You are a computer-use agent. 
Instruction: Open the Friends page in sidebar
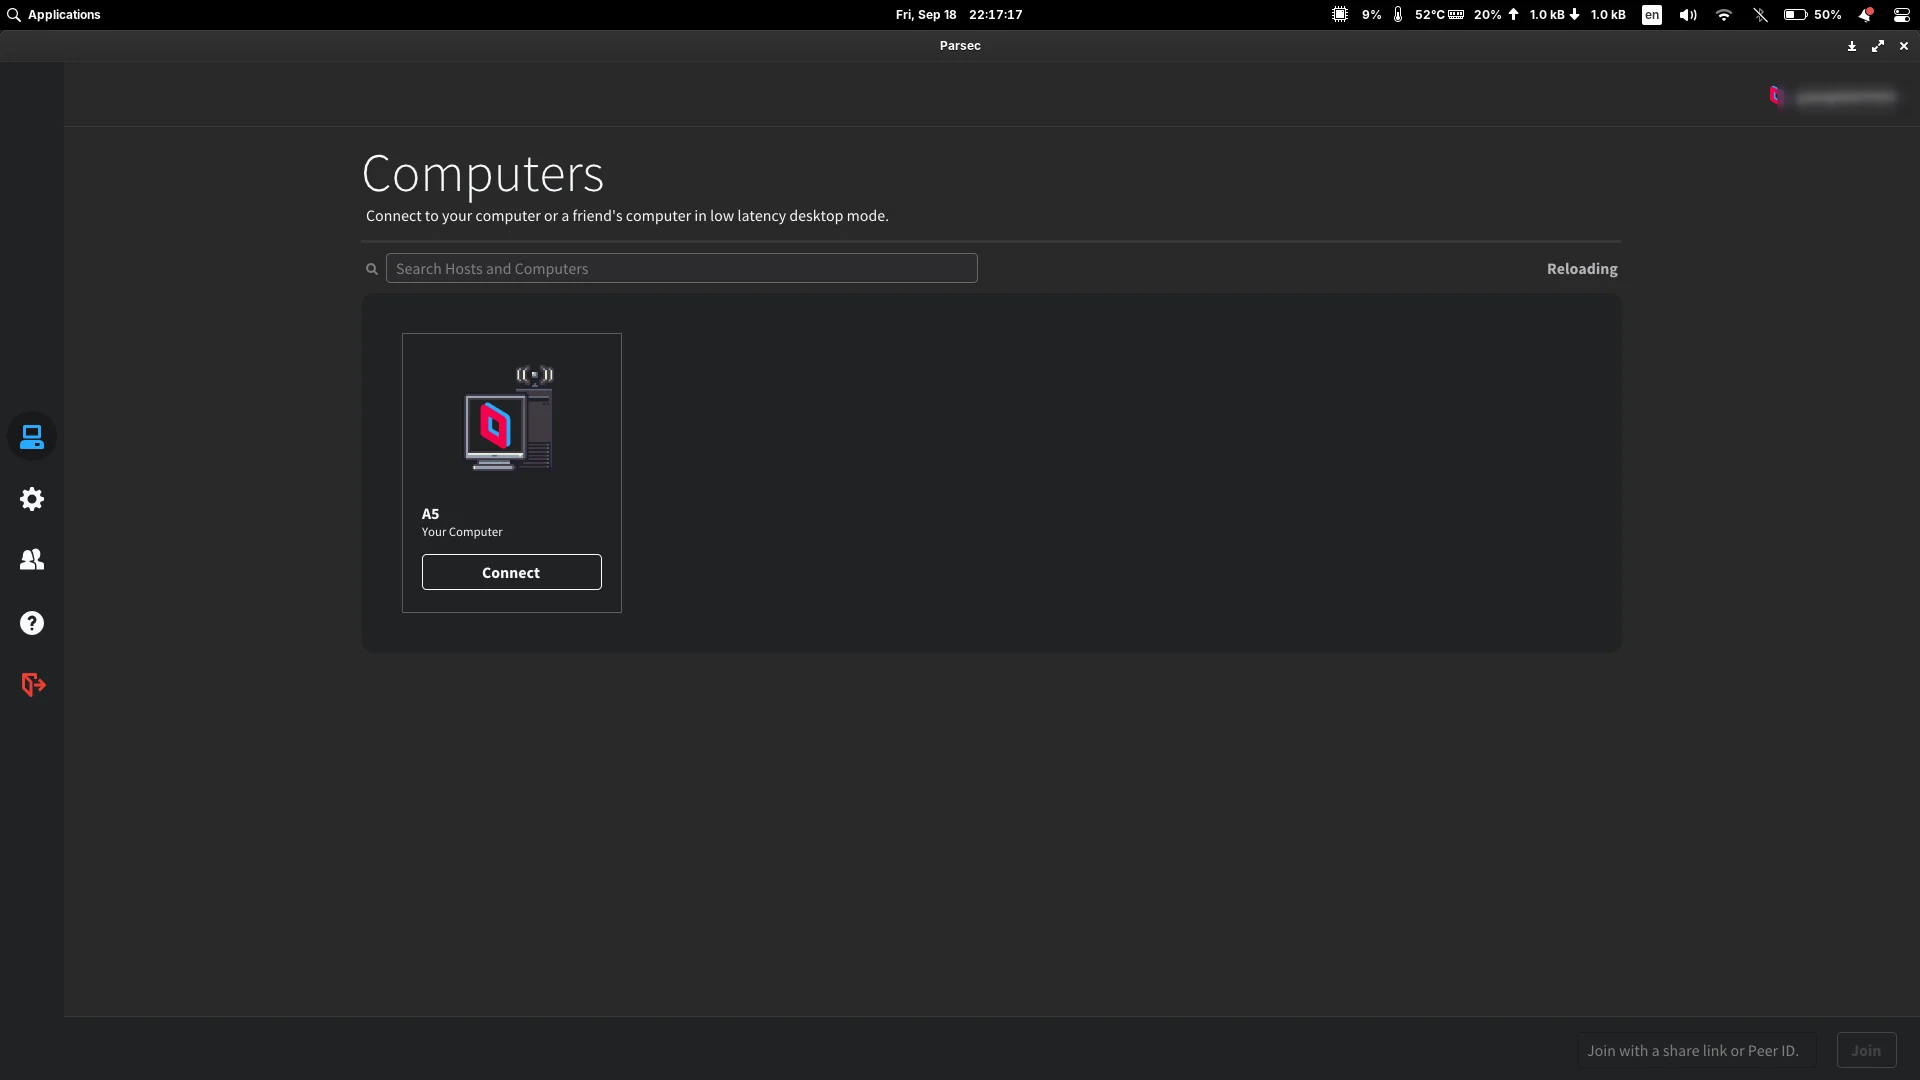[32, 560]
